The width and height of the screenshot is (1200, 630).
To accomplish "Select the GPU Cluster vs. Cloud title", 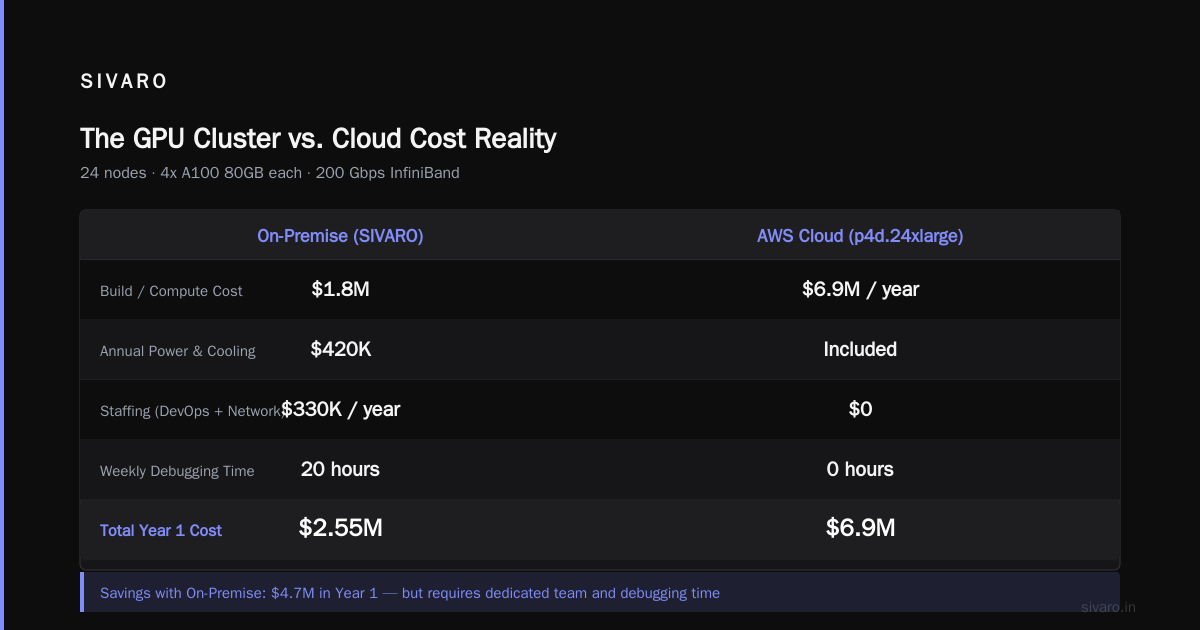I will 318,138.
